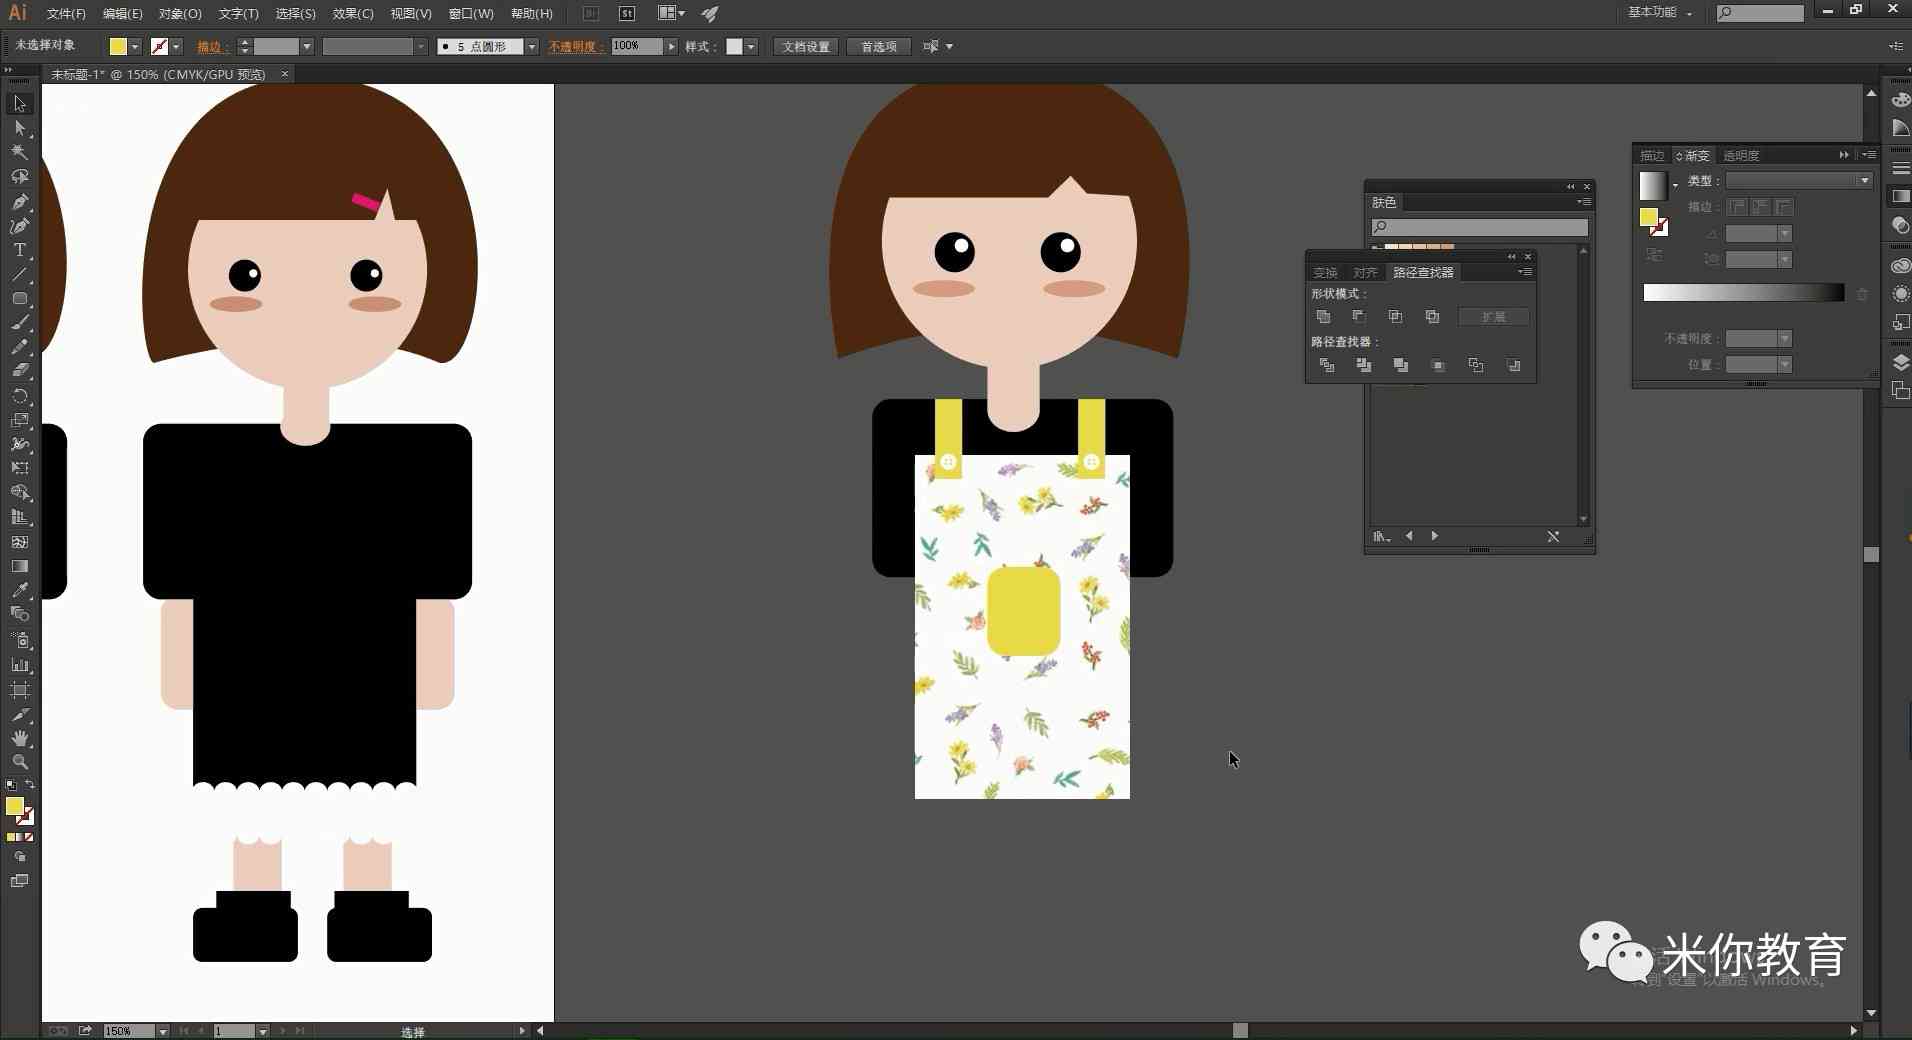Select the Rotate tool
Image resolution: width=1912 pixels, height=1040 pixels.
pos(19,396)
